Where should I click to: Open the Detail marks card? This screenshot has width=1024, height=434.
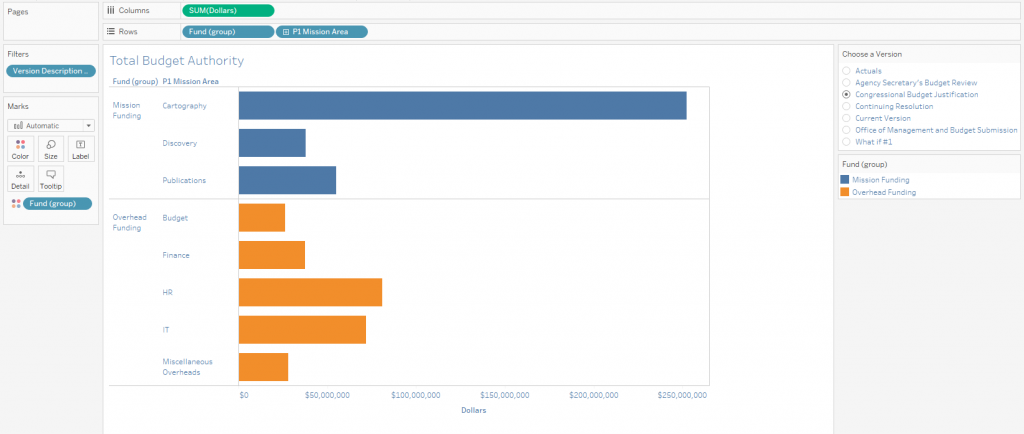[20, 179]
